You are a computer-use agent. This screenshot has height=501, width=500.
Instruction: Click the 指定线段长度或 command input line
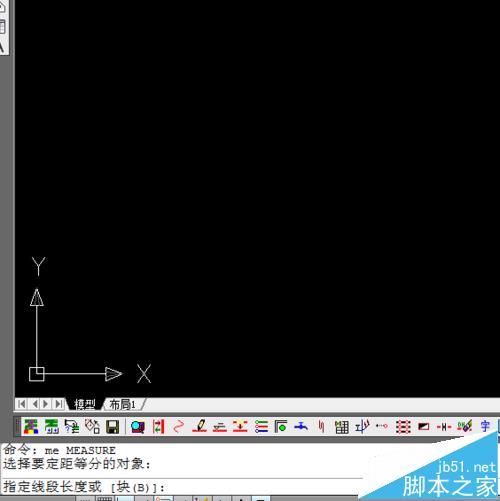coord(182,487)
